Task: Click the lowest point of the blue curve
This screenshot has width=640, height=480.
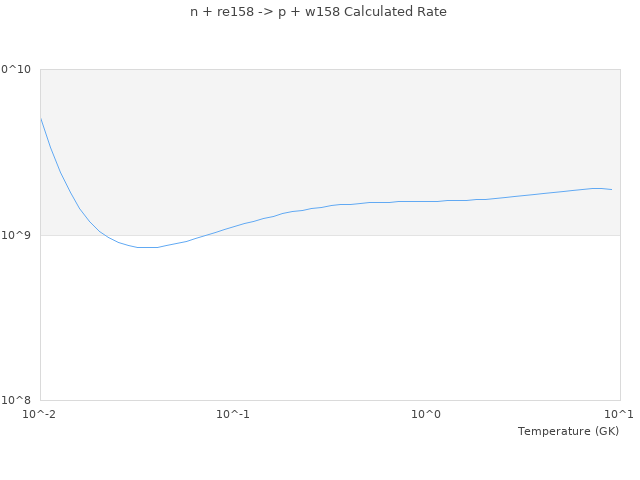Action: [147, 247]
